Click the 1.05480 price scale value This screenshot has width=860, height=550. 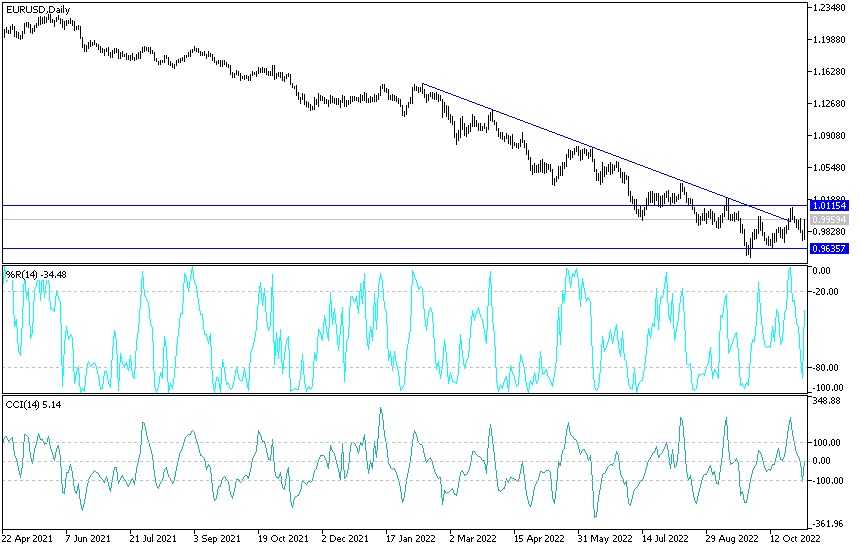[x=829, y=167]
